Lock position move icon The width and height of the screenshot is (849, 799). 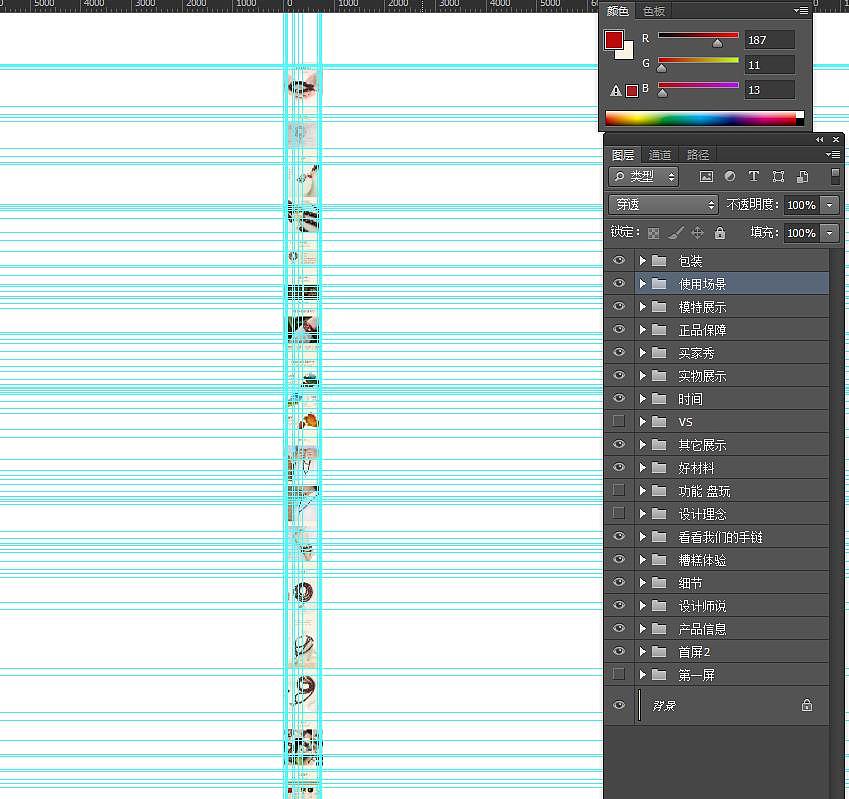[697, 233]
